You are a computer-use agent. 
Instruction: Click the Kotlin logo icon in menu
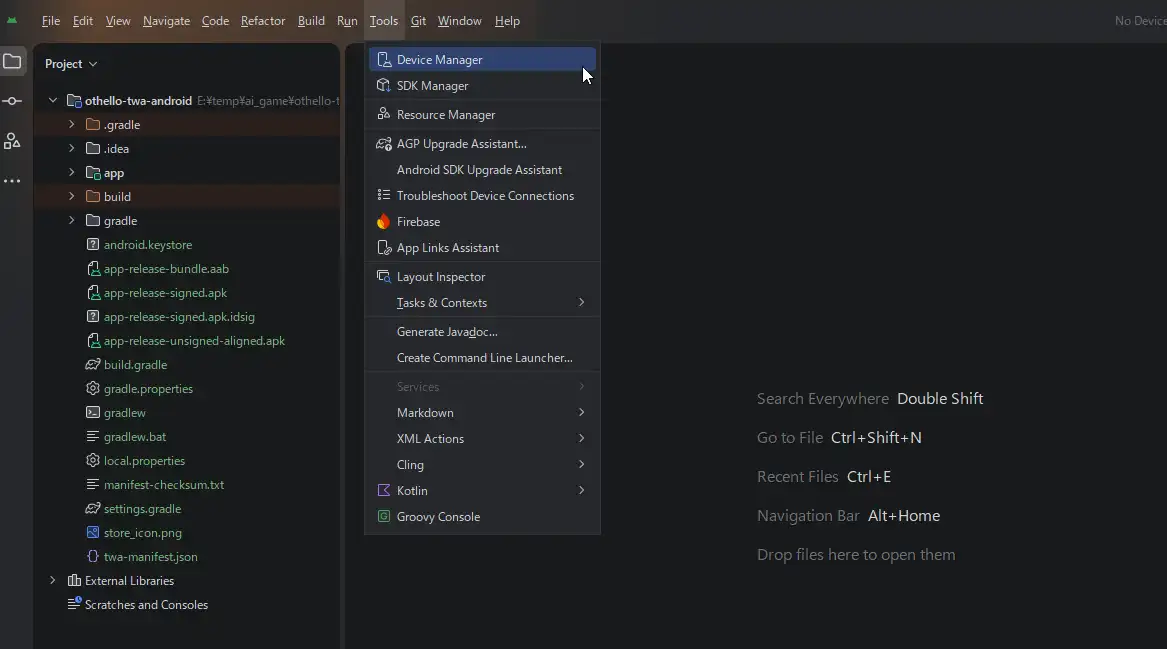coord(384,490)
